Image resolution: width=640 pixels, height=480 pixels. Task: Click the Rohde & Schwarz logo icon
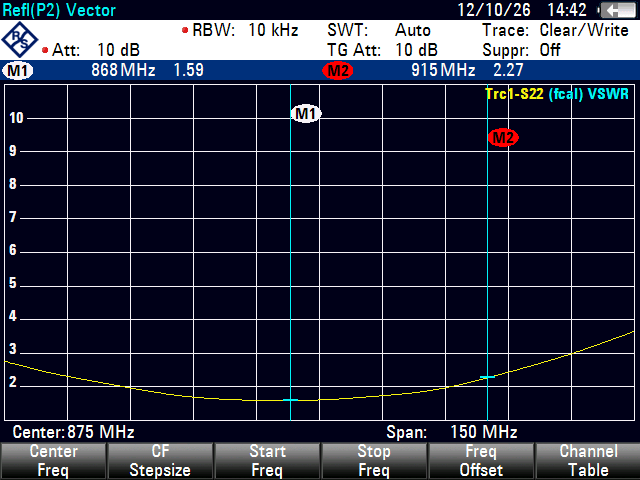(19, 40)
